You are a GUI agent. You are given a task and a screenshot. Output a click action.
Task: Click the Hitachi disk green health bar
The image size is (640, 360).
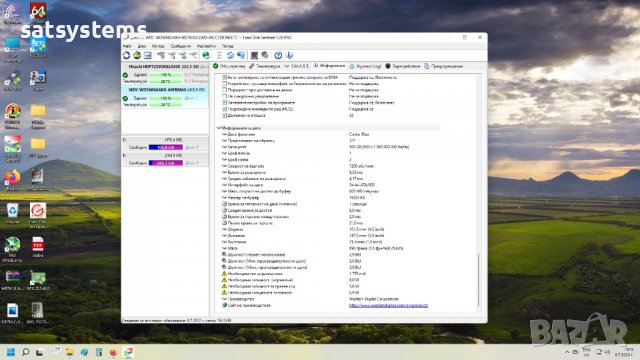coord(166,75)
